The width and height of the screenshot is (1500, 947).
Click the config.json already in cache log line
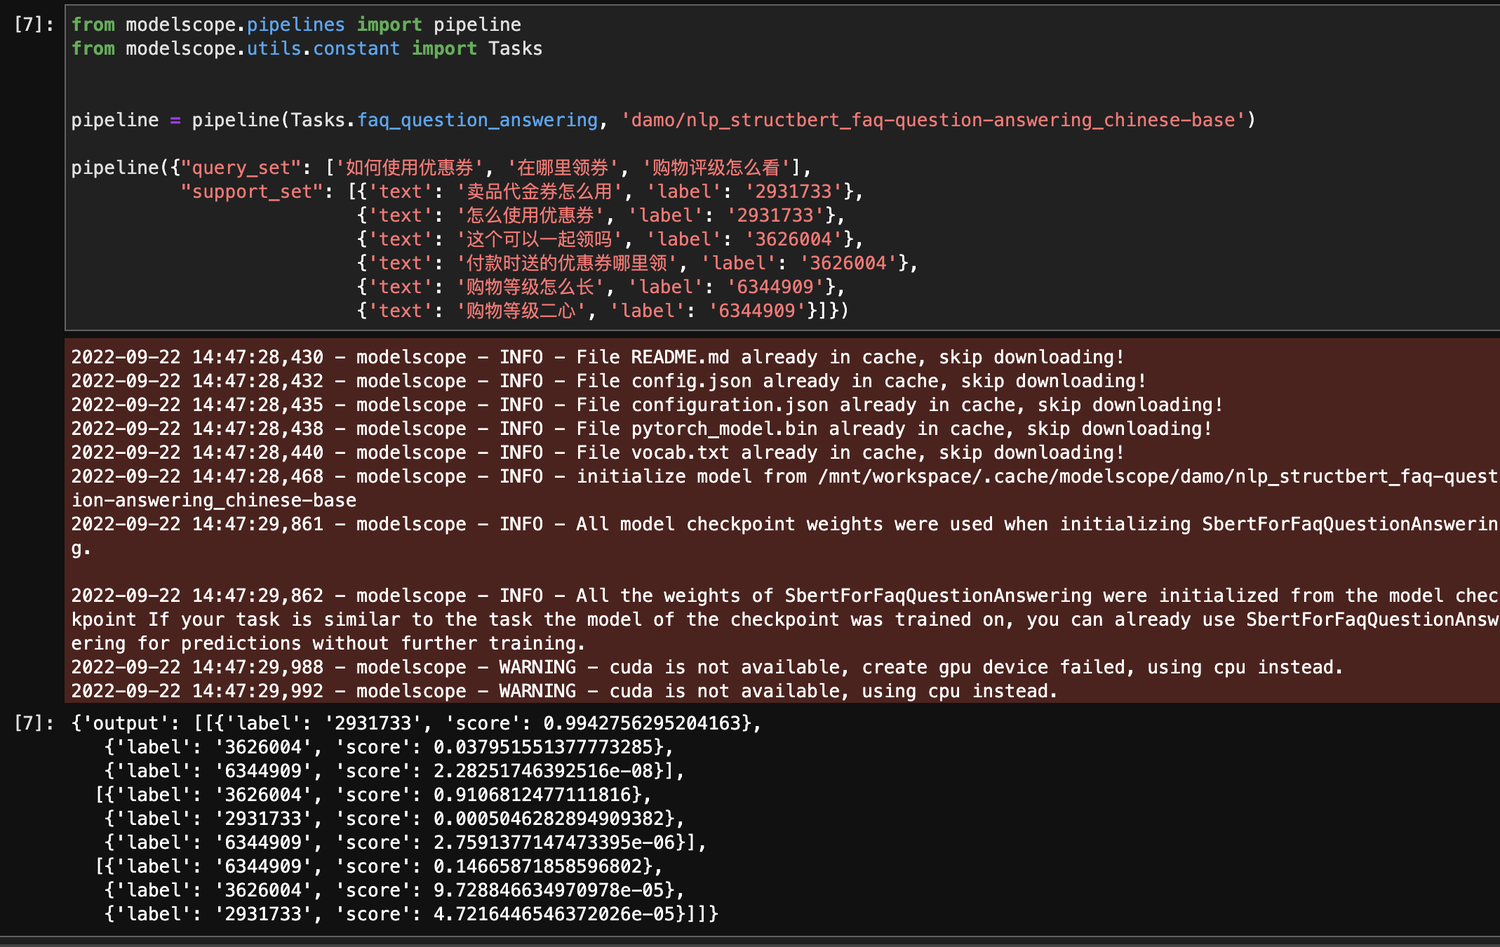coord(608,381)
